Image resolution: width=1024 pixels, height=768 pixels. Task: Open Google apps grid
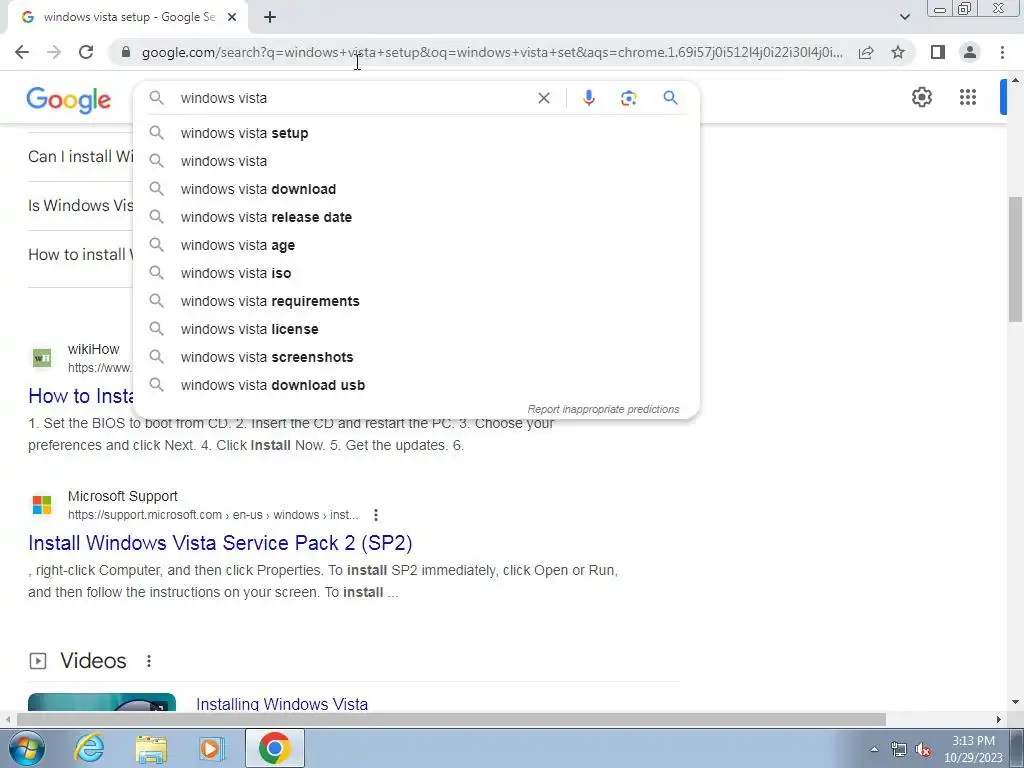tap(968, 97)
